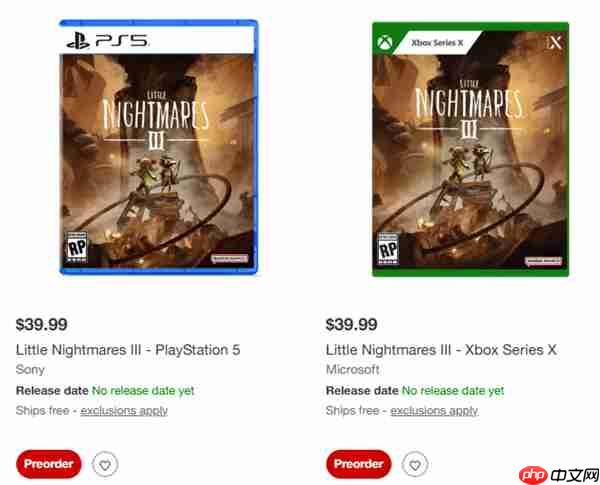600x485 pixels.
Task: Select the Sony brand label
Action: 31,370
